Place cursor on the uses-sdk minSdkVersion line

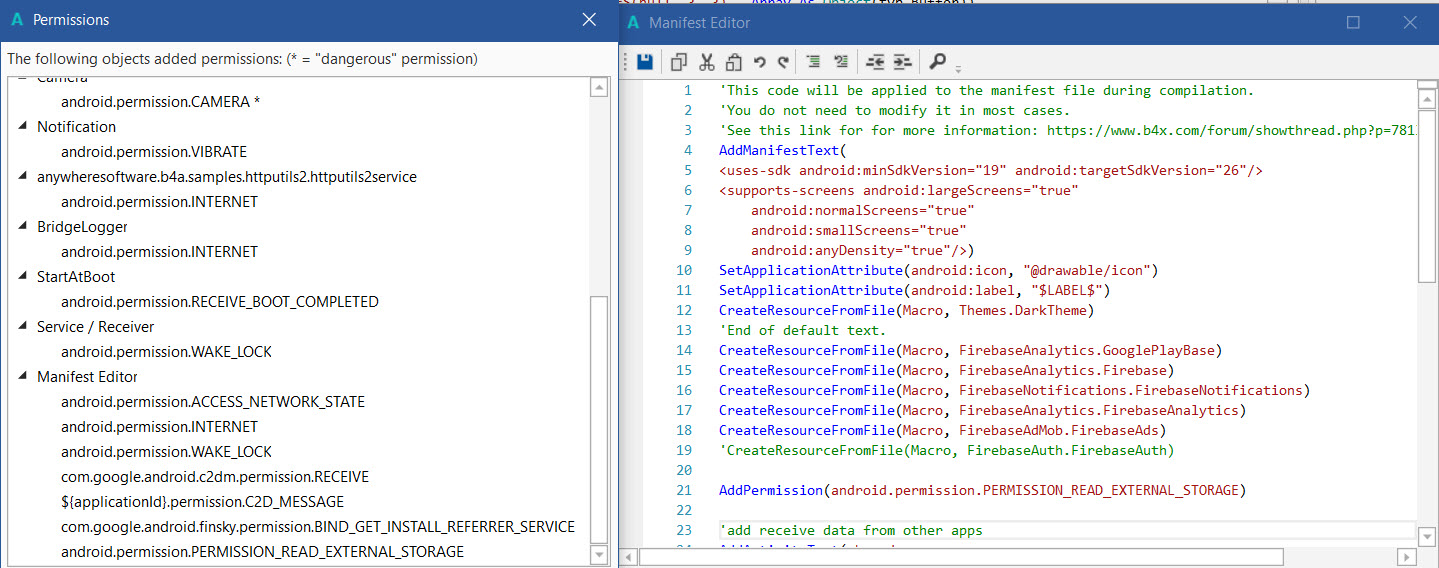click(990, 170)
